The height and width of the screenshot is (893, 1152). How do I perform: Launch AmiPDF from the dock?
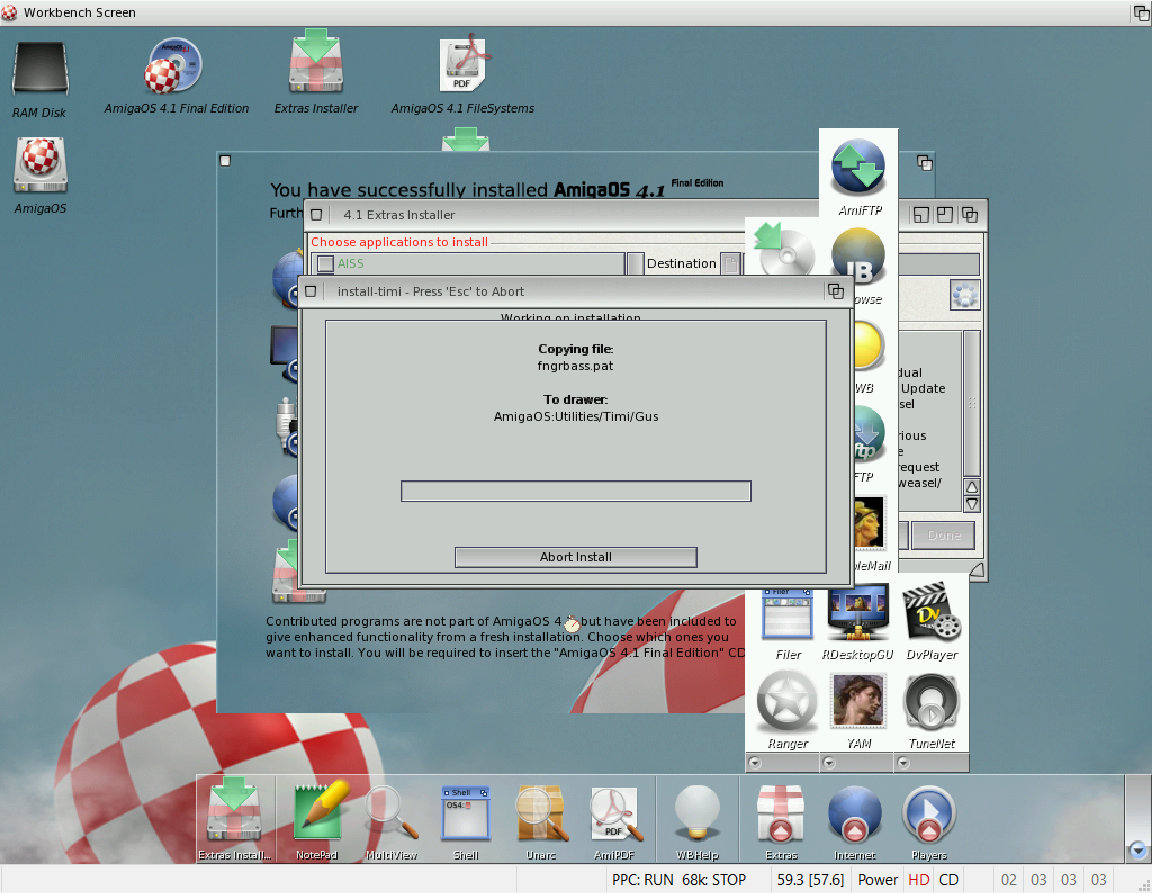[x=616, y=814]
